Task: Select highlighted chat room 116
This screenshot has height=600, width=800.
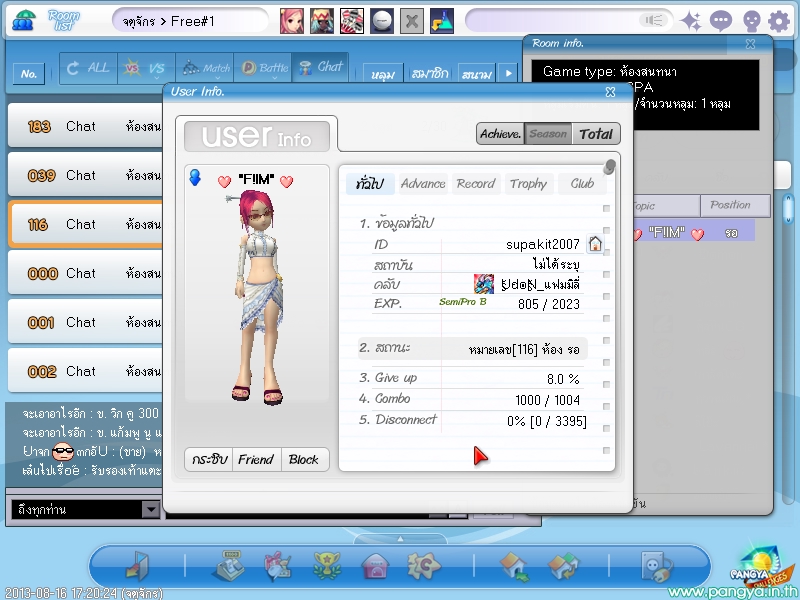Action: click(x=86, y=224)
